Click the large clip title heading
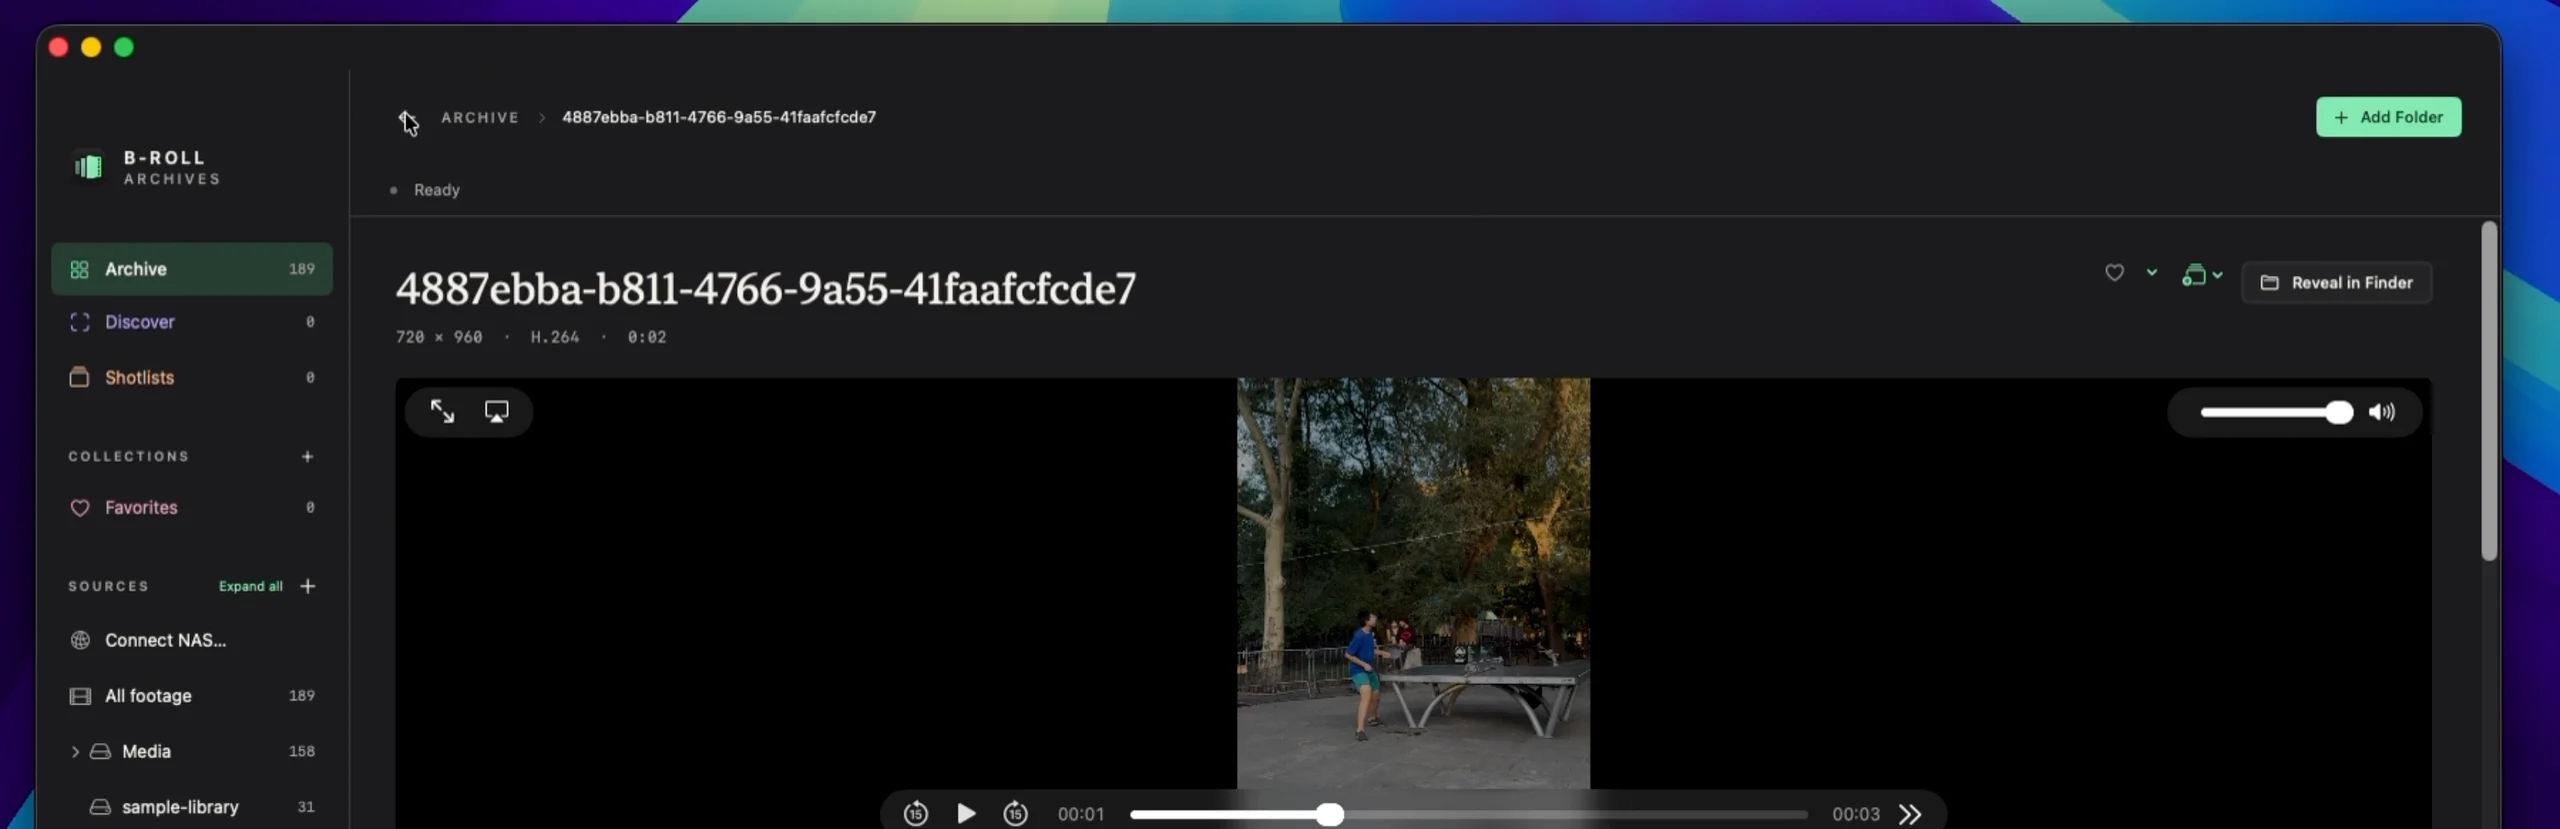 [x=766, y=289]
